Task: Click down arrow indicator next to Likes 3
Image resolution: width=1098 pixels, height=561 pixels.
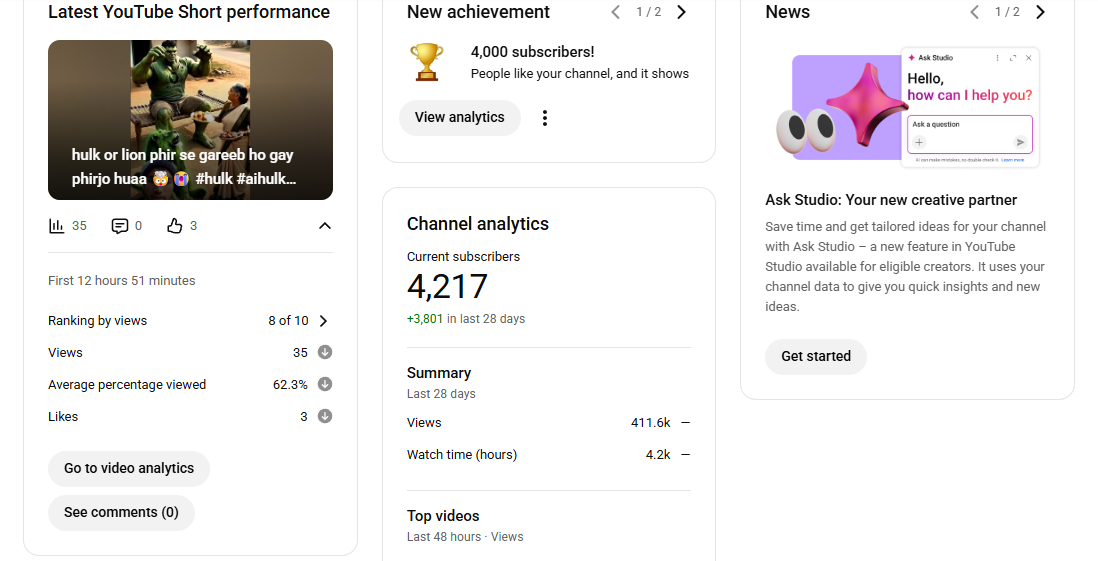Action: click(325, 417)
